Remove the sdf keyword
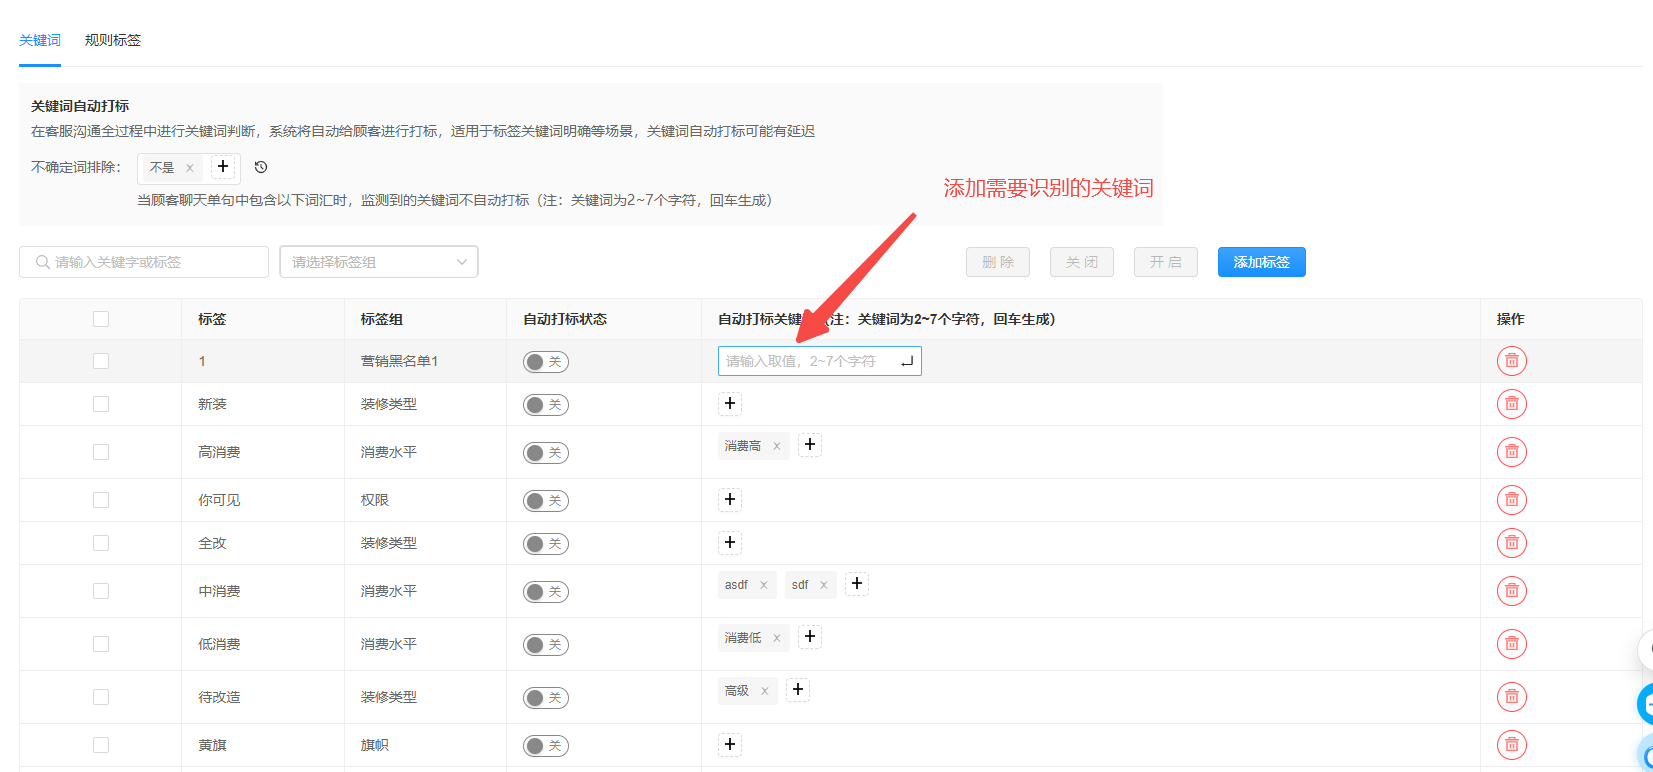 click(x=824, y=585)
